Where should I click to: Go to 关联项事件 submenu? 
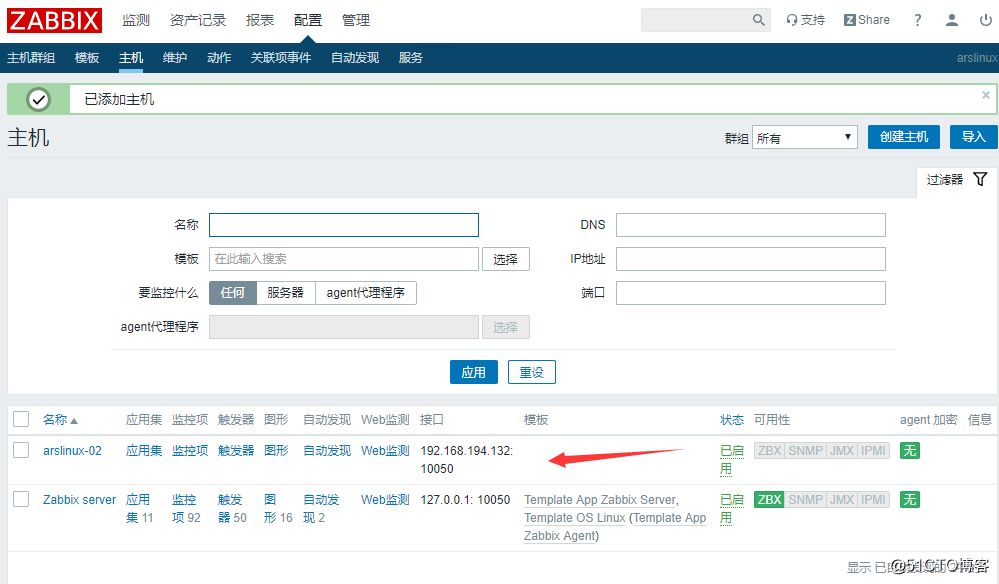point(280,58)
